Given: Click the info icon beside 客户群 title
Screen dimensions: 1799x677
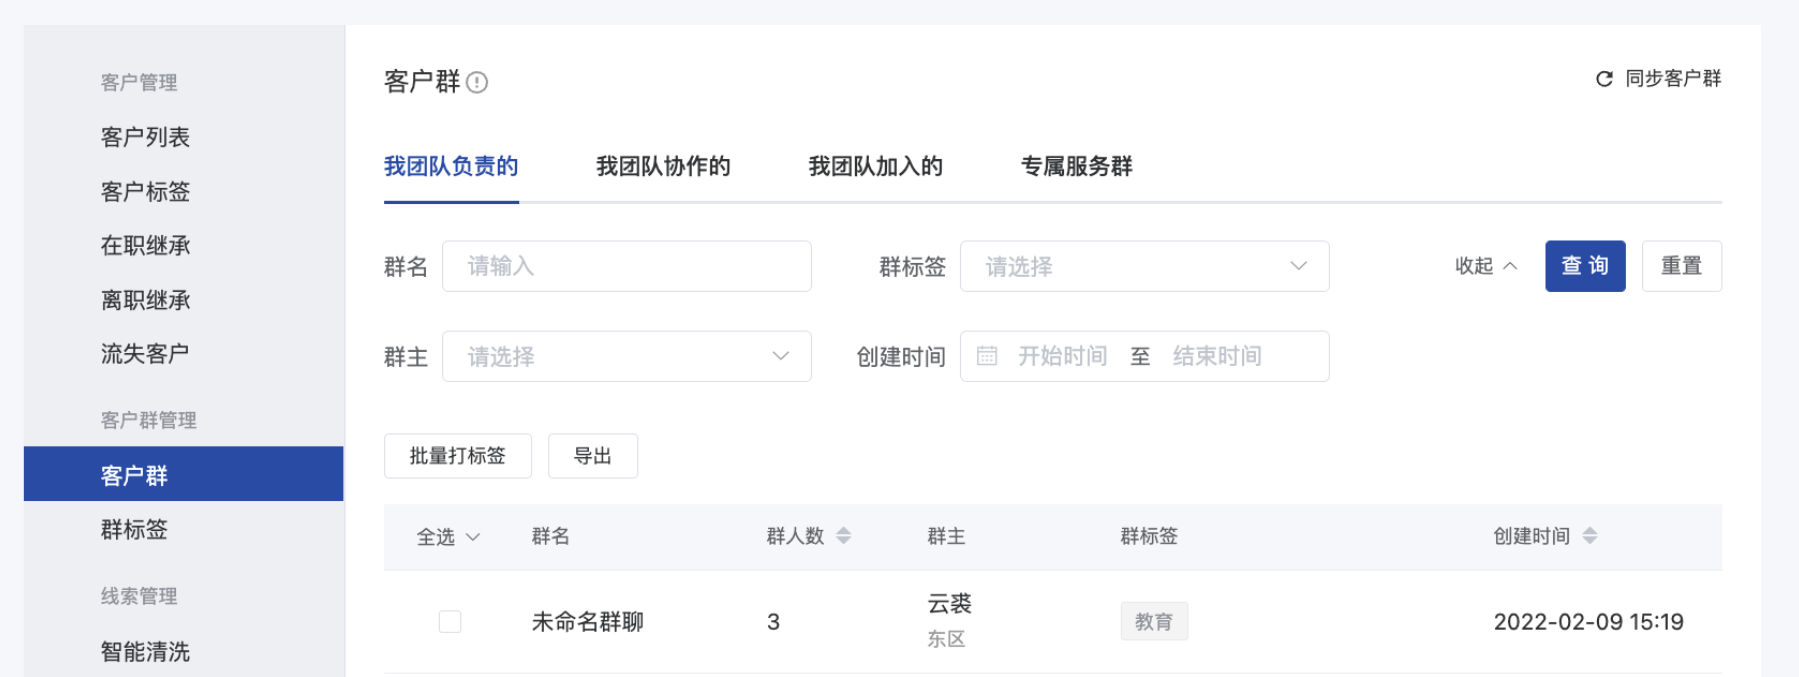Looking at the screenshot, I should click(x=477, y=82).
